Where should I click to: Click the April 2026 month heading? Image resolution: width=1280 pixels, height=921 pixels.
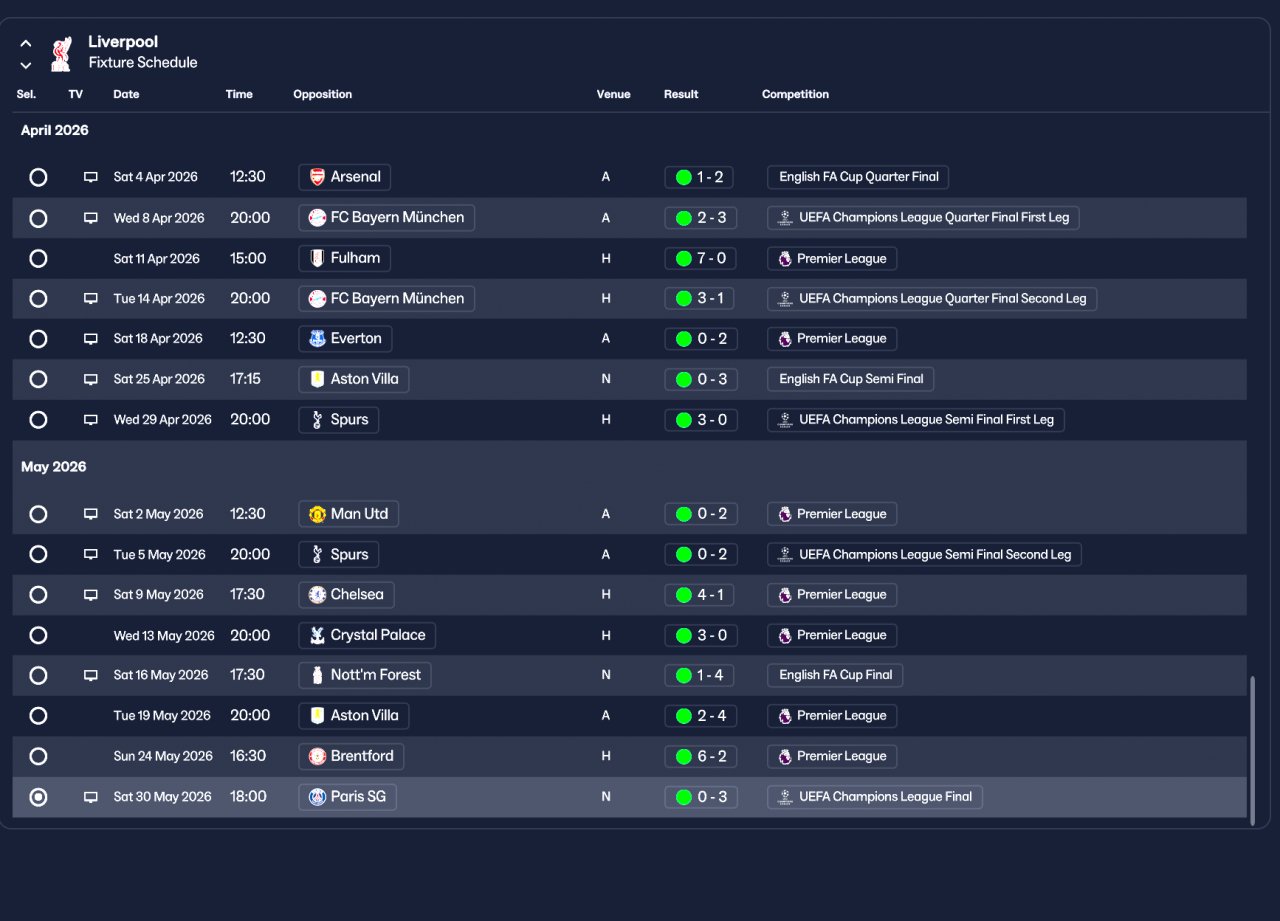(x=55, y=130)
